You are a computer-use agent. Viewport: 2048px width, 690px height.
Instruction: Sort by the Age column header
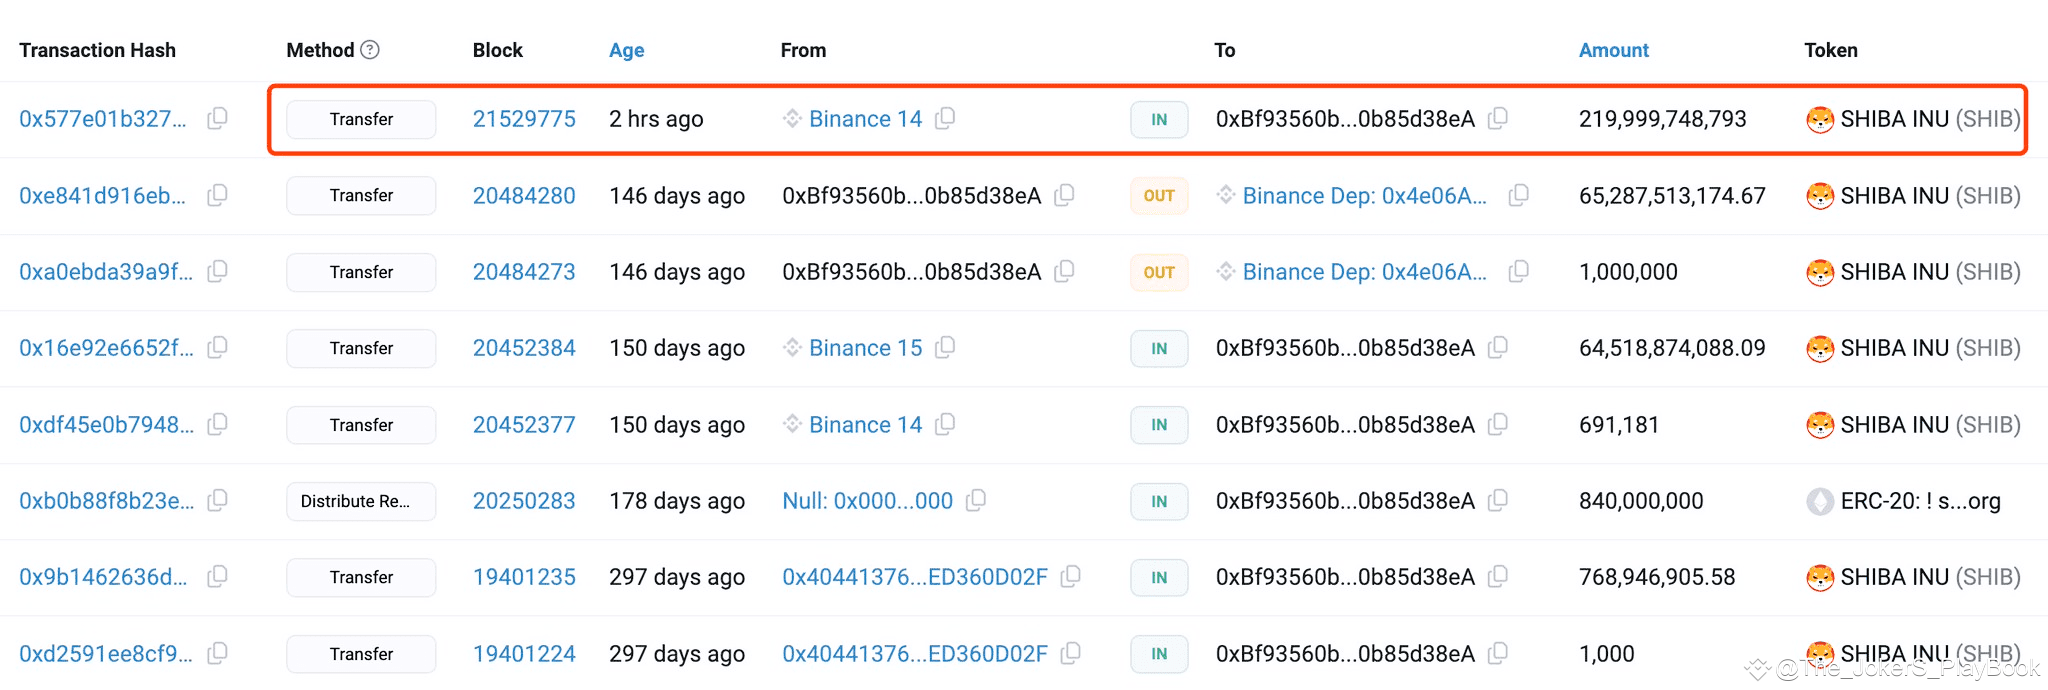(x=627, y=50)
